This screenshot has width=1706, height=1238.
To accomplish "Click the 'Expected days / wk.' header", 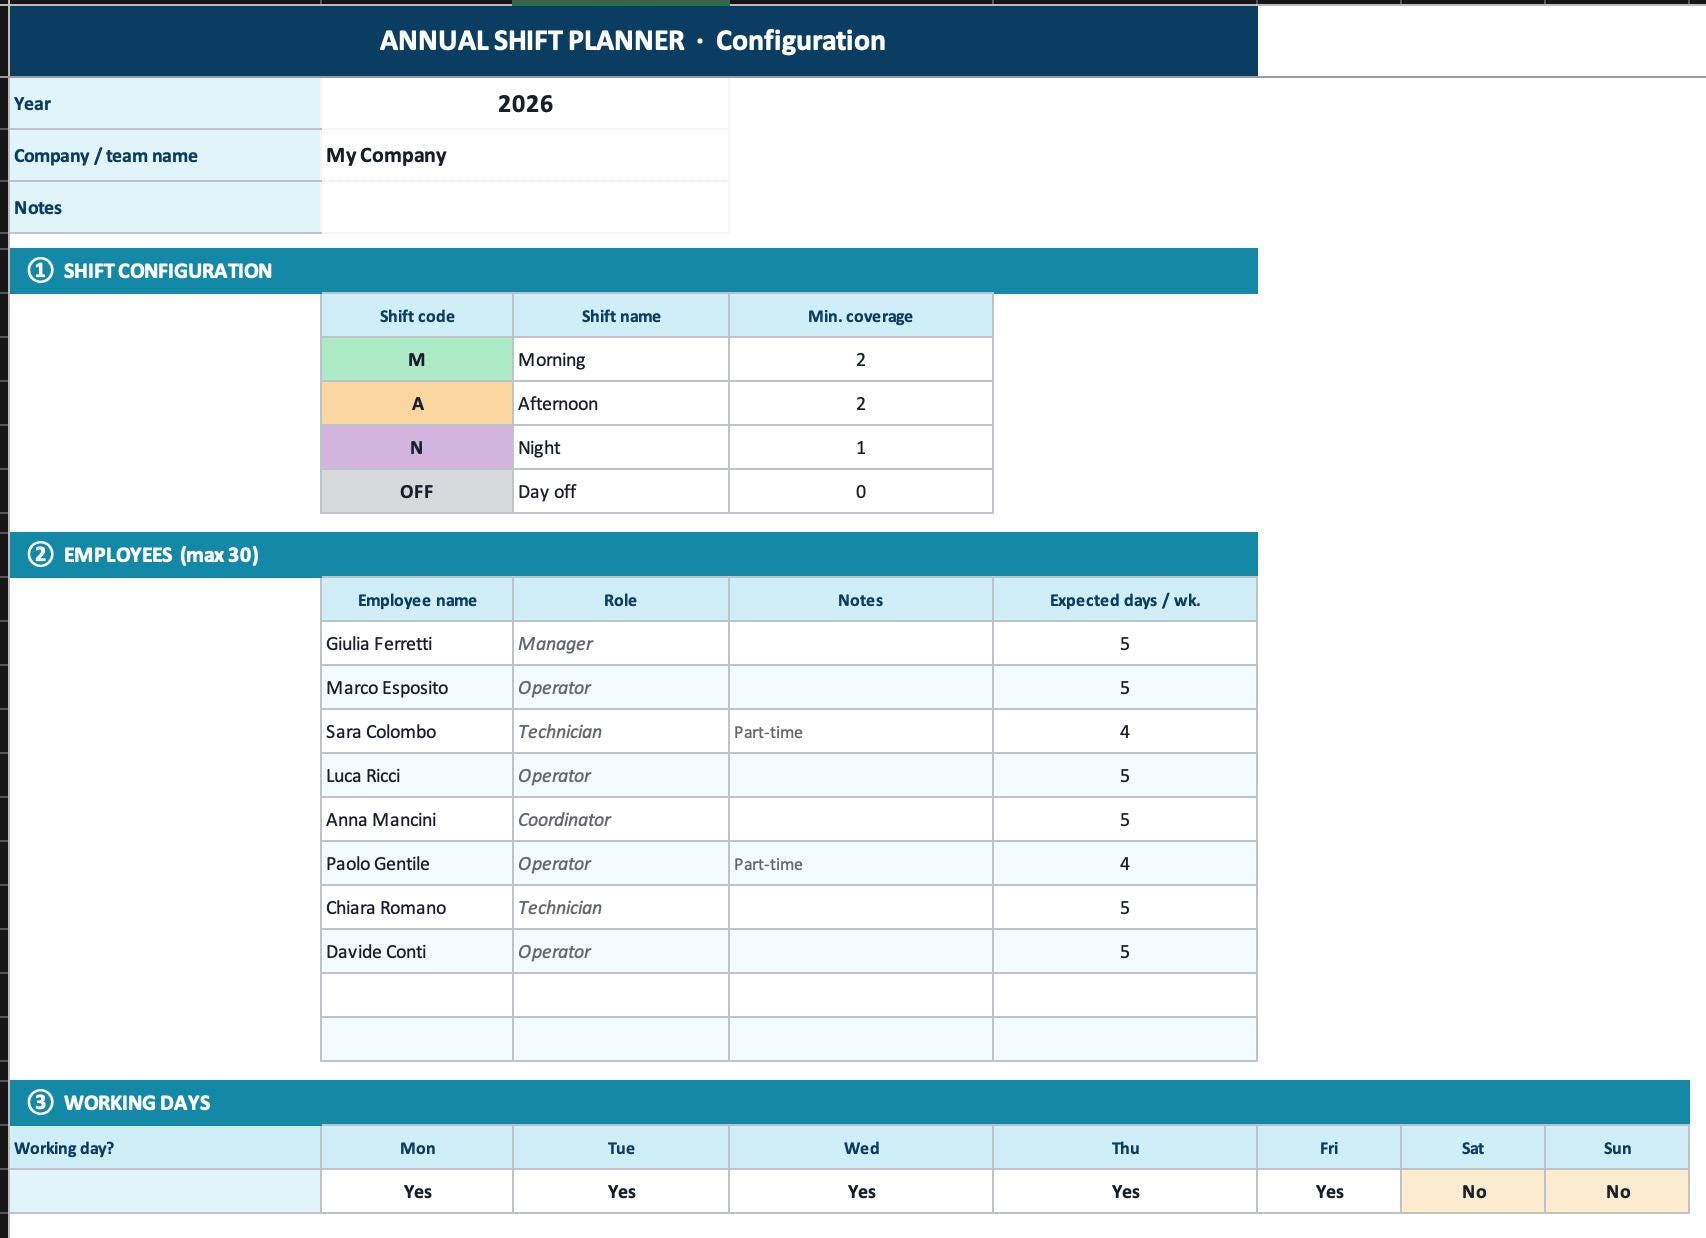I will tap(1125, 600).
